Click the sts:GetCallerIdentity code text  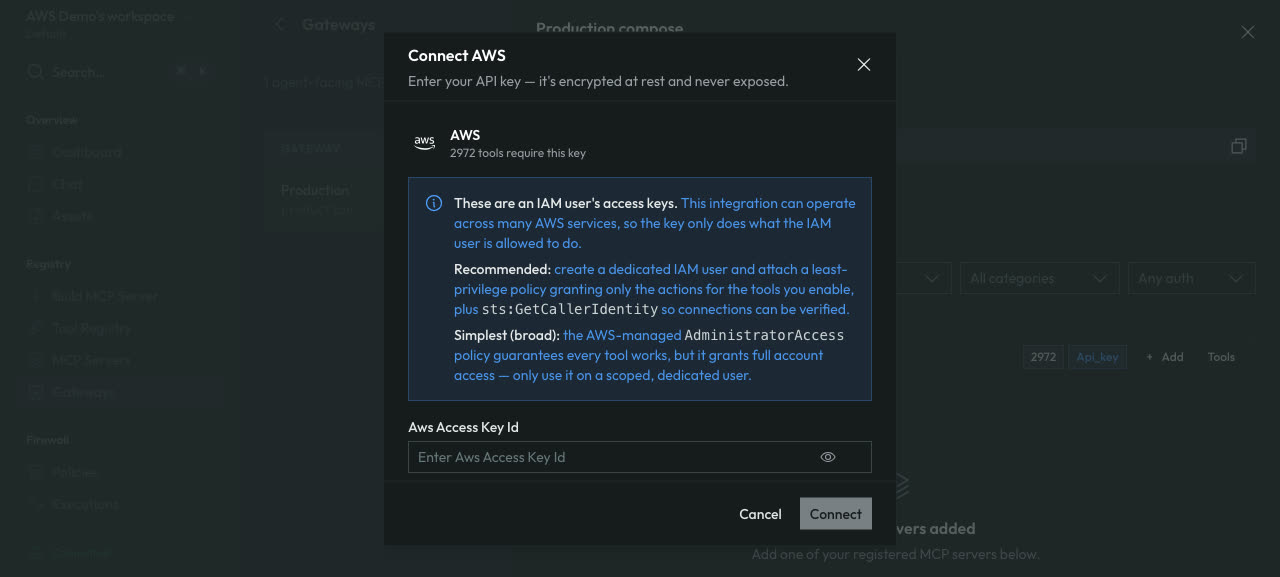point(570,309)
